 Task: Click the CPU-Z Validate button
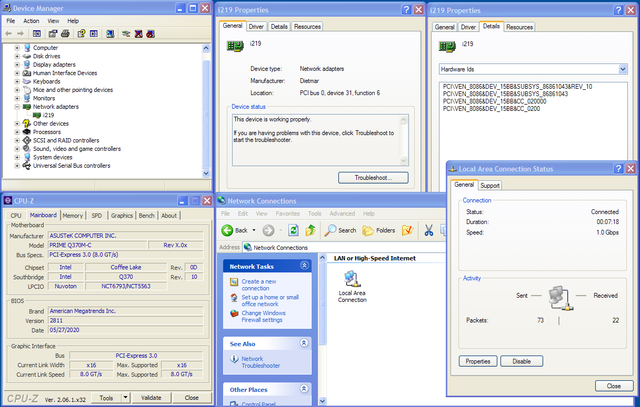coord(151,397)
